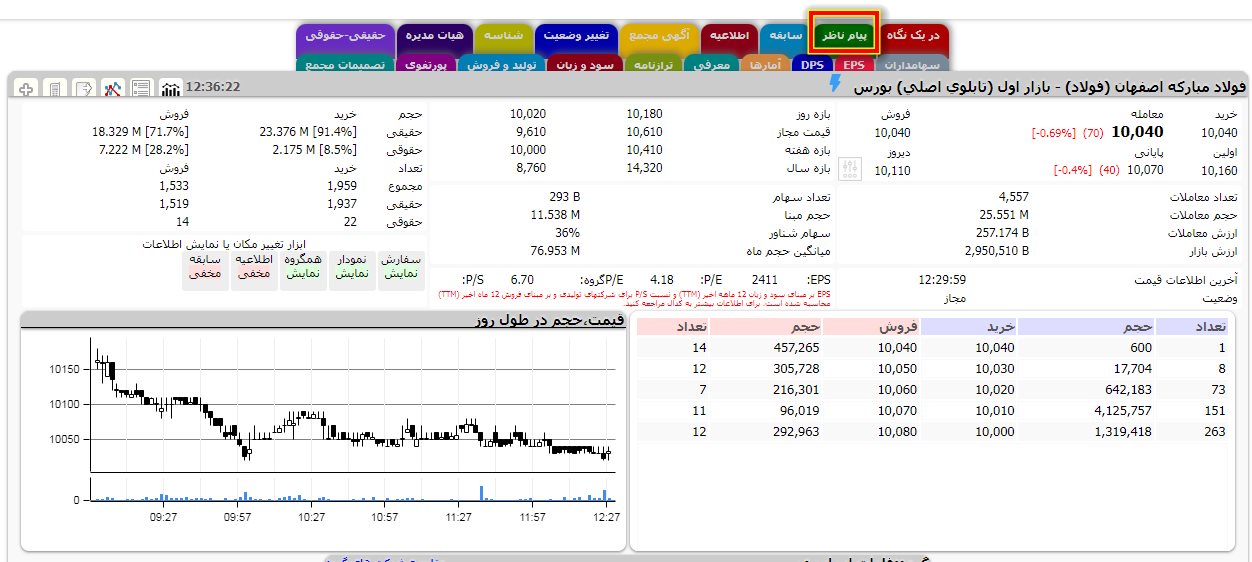Screen dimensions: 1252x562
Task: Click the yearly range high 14,320
Action: click(644, 168)
